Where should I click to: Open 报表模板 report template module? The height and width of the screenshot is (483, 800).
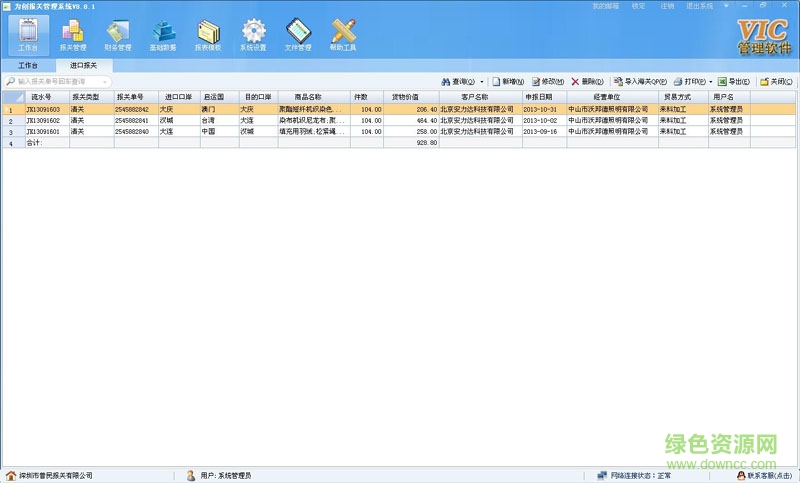[x=208, y=35]
